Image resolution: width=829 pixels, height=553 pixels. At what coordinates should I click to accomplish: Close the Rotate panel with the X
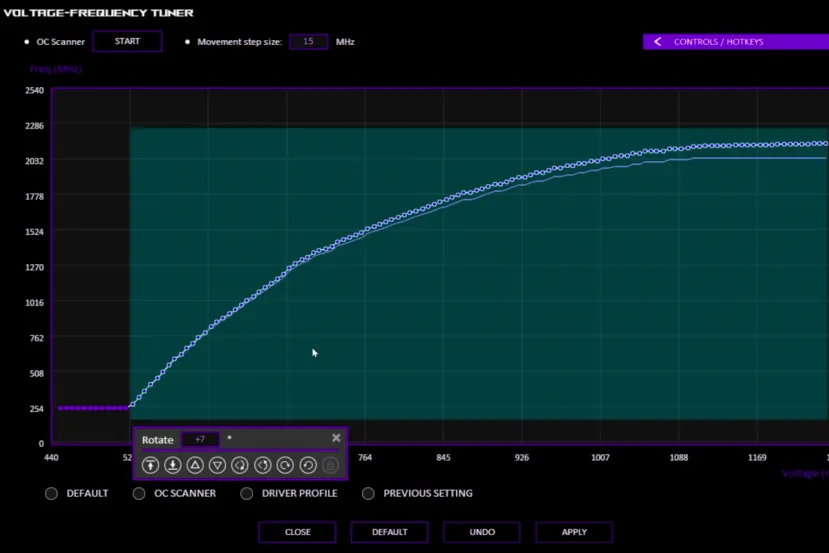pyautogui.click(x=336, y=438)
